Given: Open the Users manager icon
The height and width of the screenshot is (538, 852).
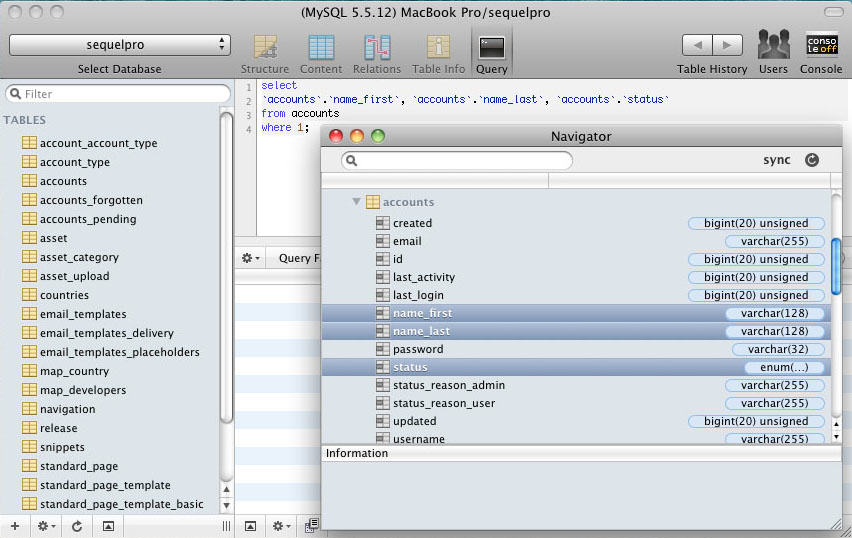Looking at the screenshot, I should point(773,53).
